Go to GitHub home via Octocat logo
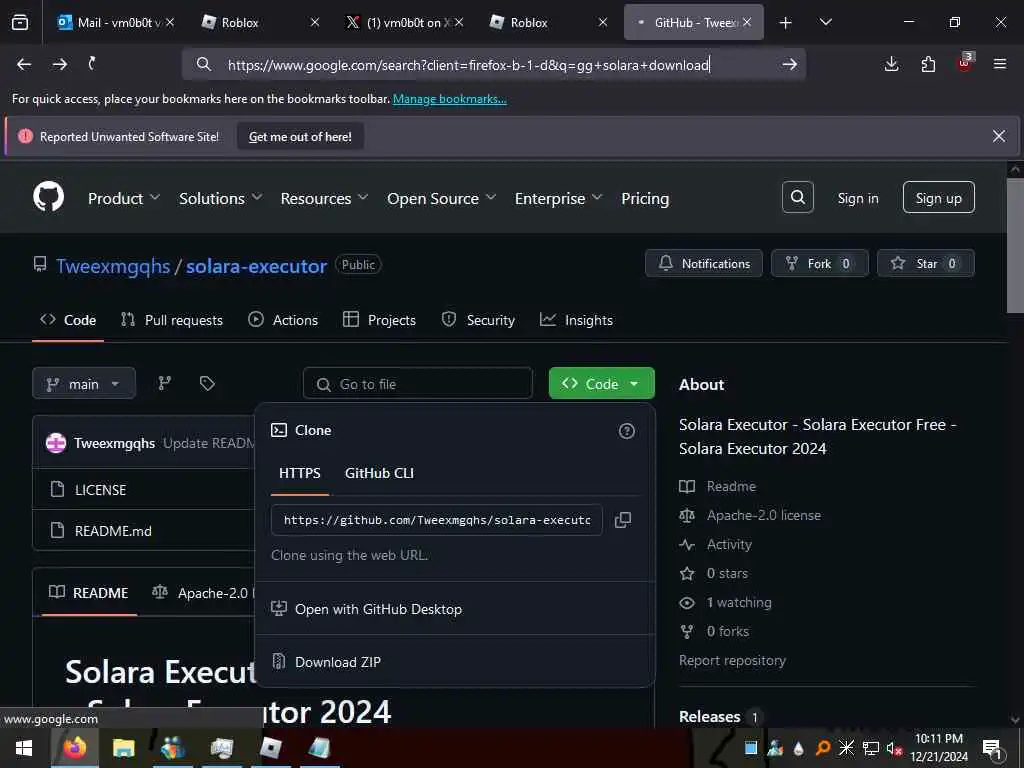This screenshot has width=1024, height=768. click(x=48, y=197)
